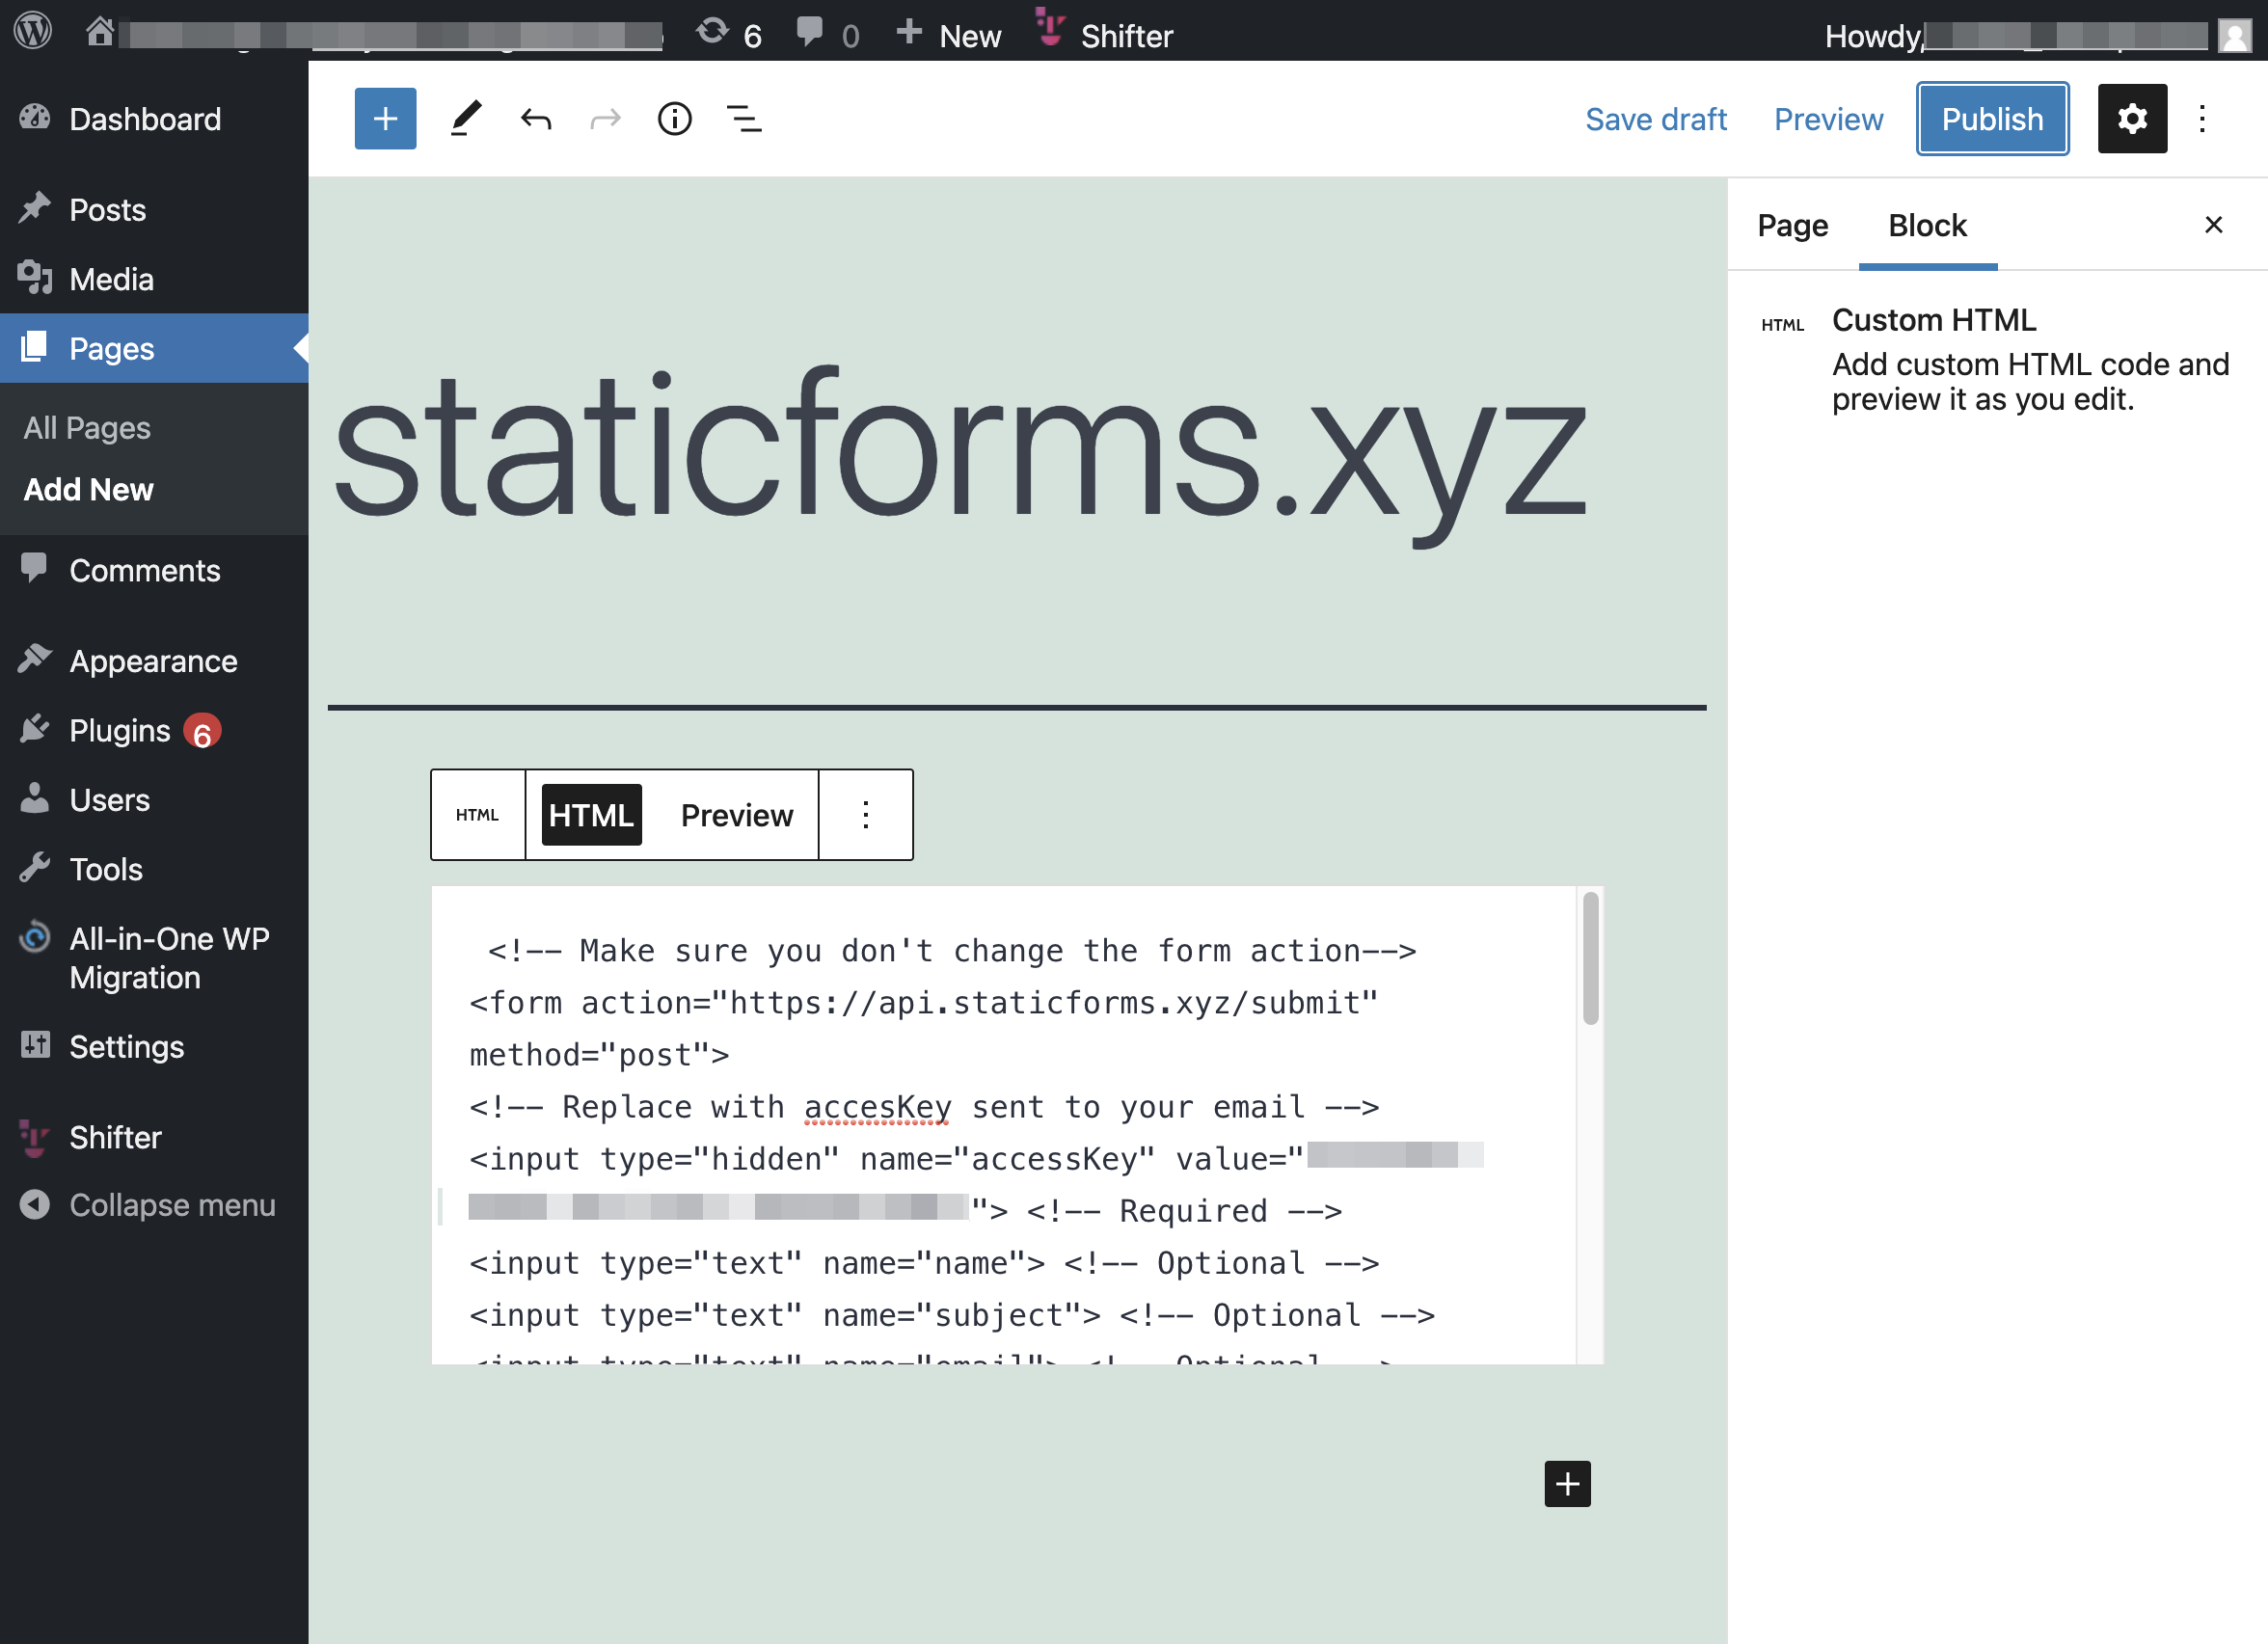
Task: Click the Howdy account menu
Action: (2037, 36)
